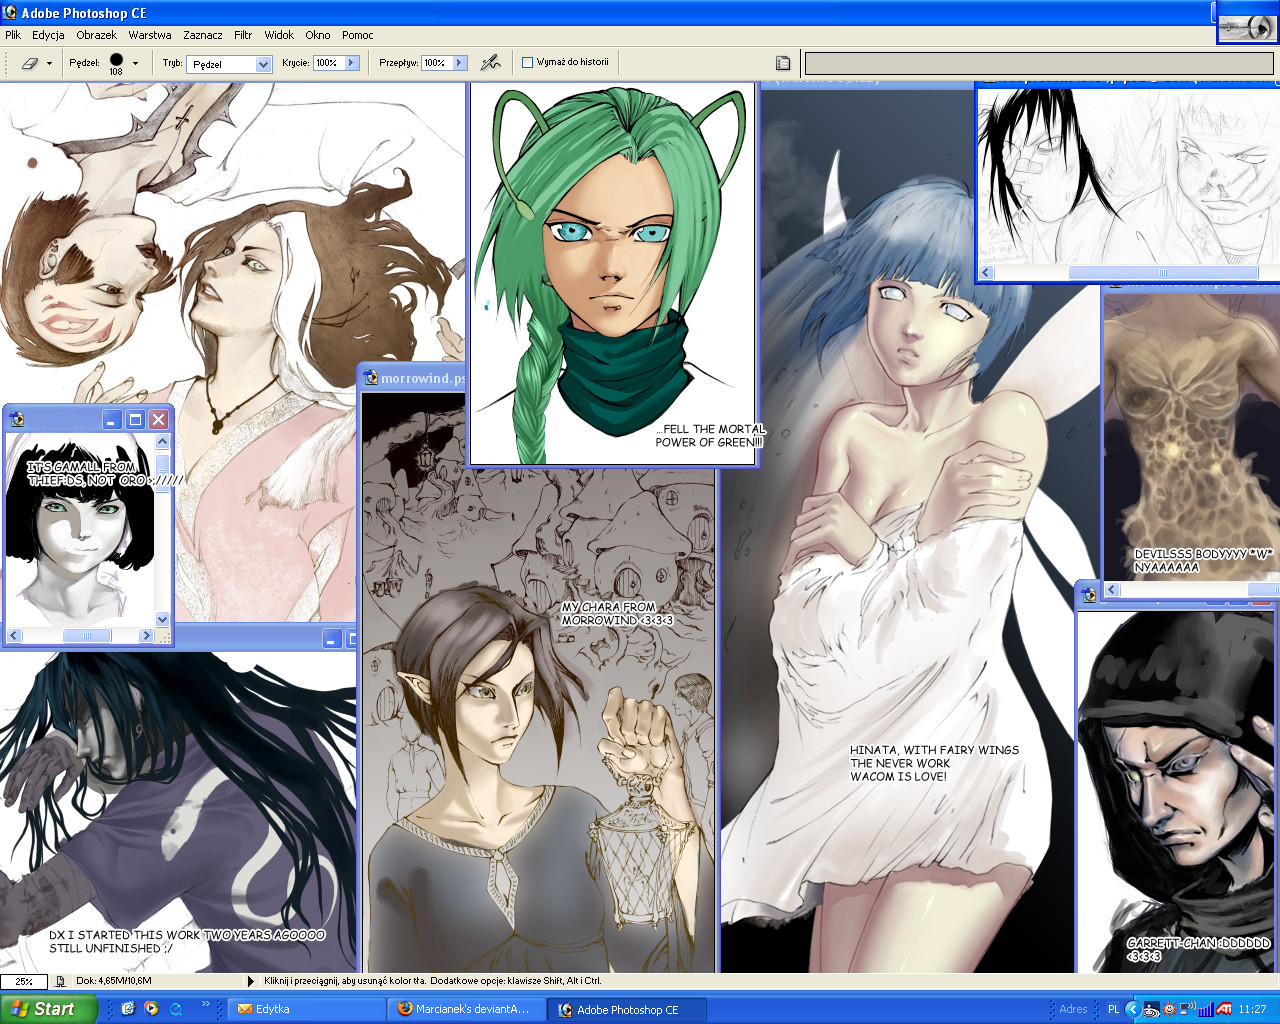Image resolution: width=1280 pixels, height=1024 pixels.
Task: Click the Garrett-chan document window icon
Action: 1089,594
